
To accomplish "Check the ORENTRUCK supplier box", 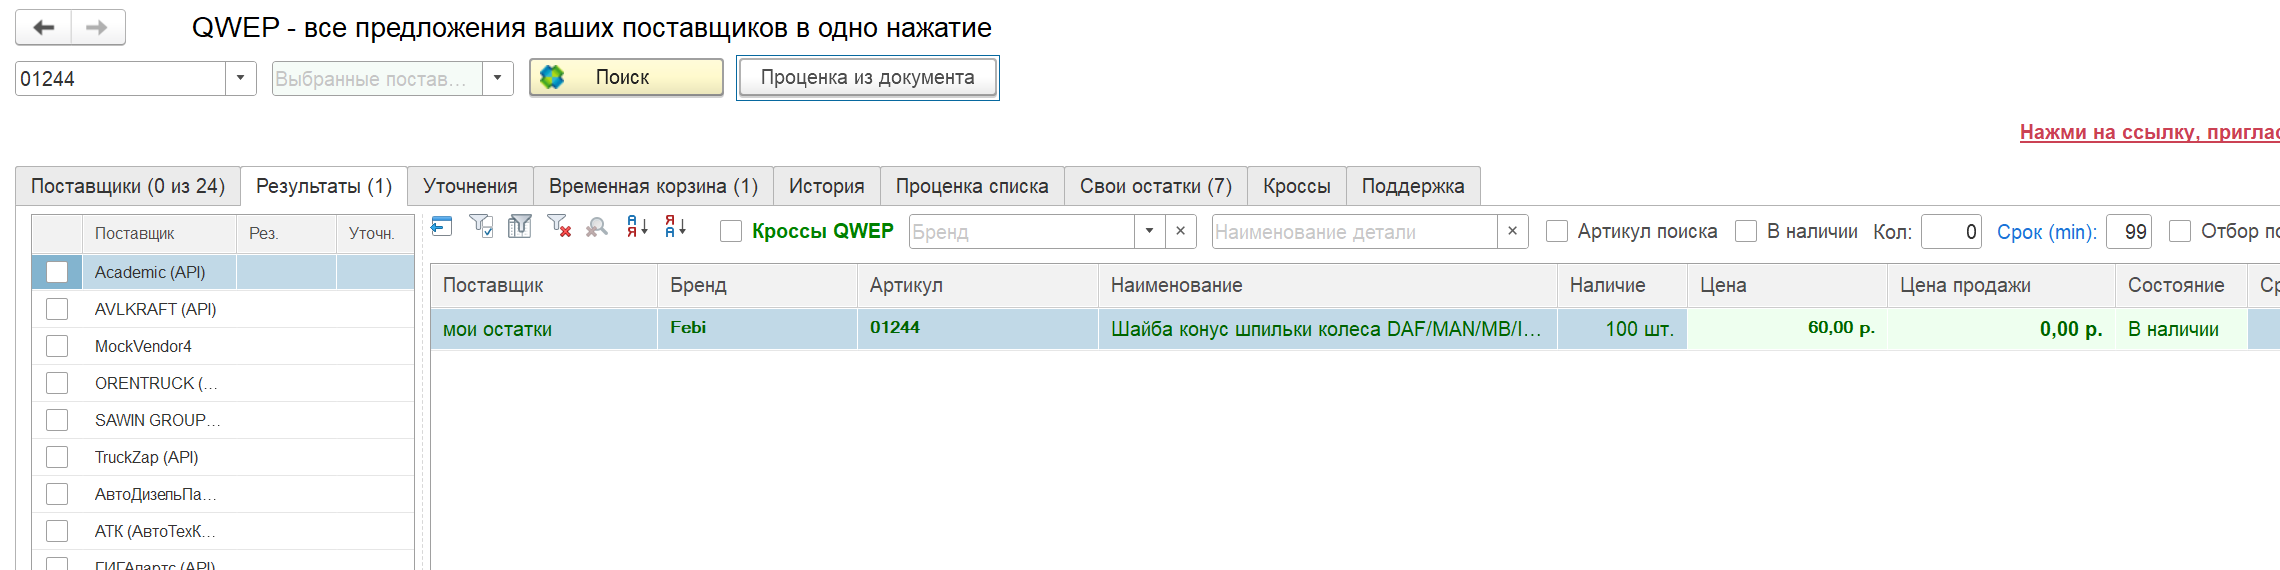I will click(57, 383).
